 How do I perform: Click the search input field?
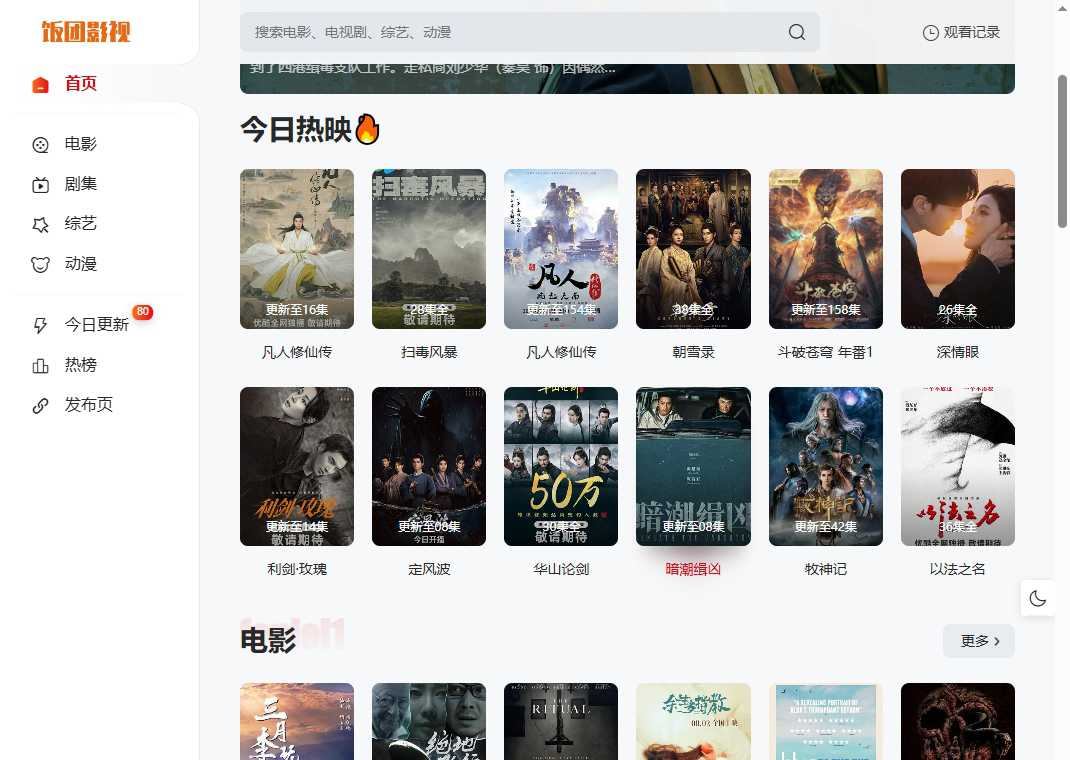pos(500,32)
